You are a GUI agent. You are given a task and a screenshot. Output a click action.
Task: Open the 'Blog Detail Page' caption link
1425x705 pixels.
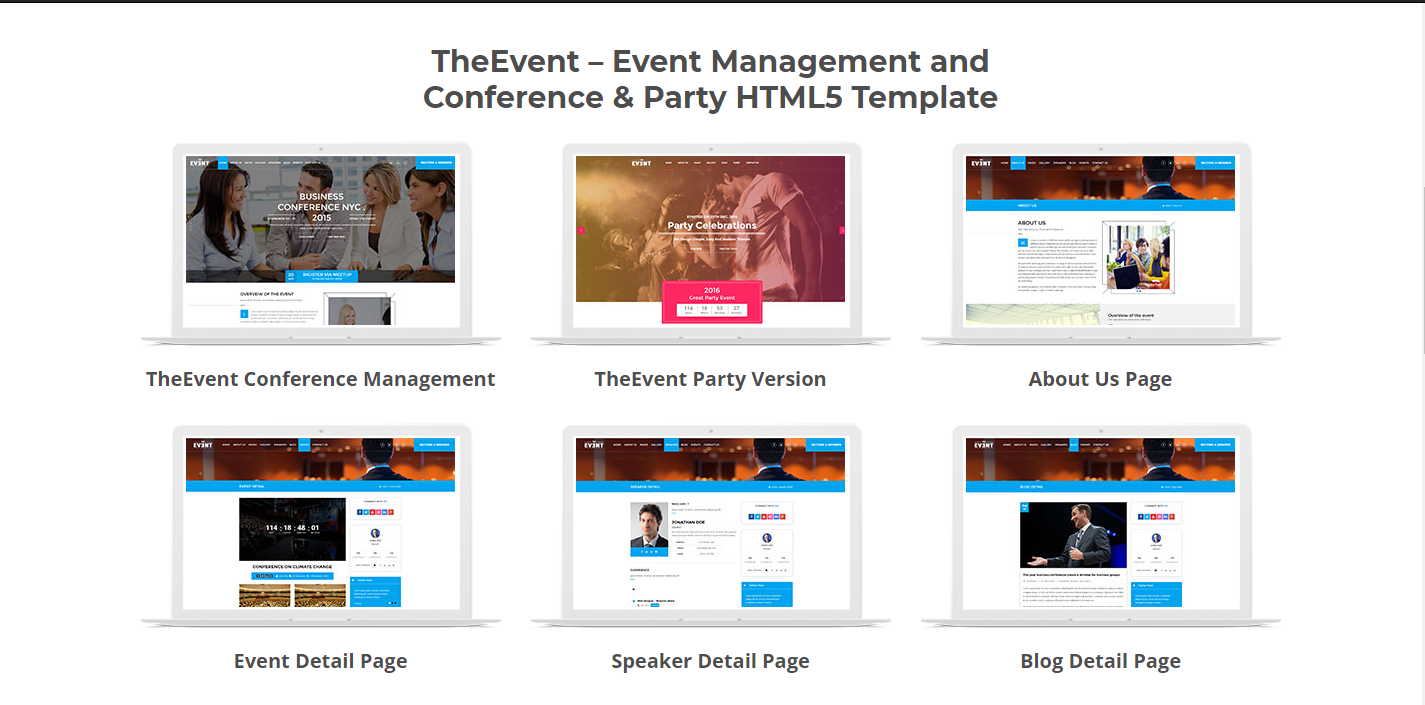(x=1100, y=661)
